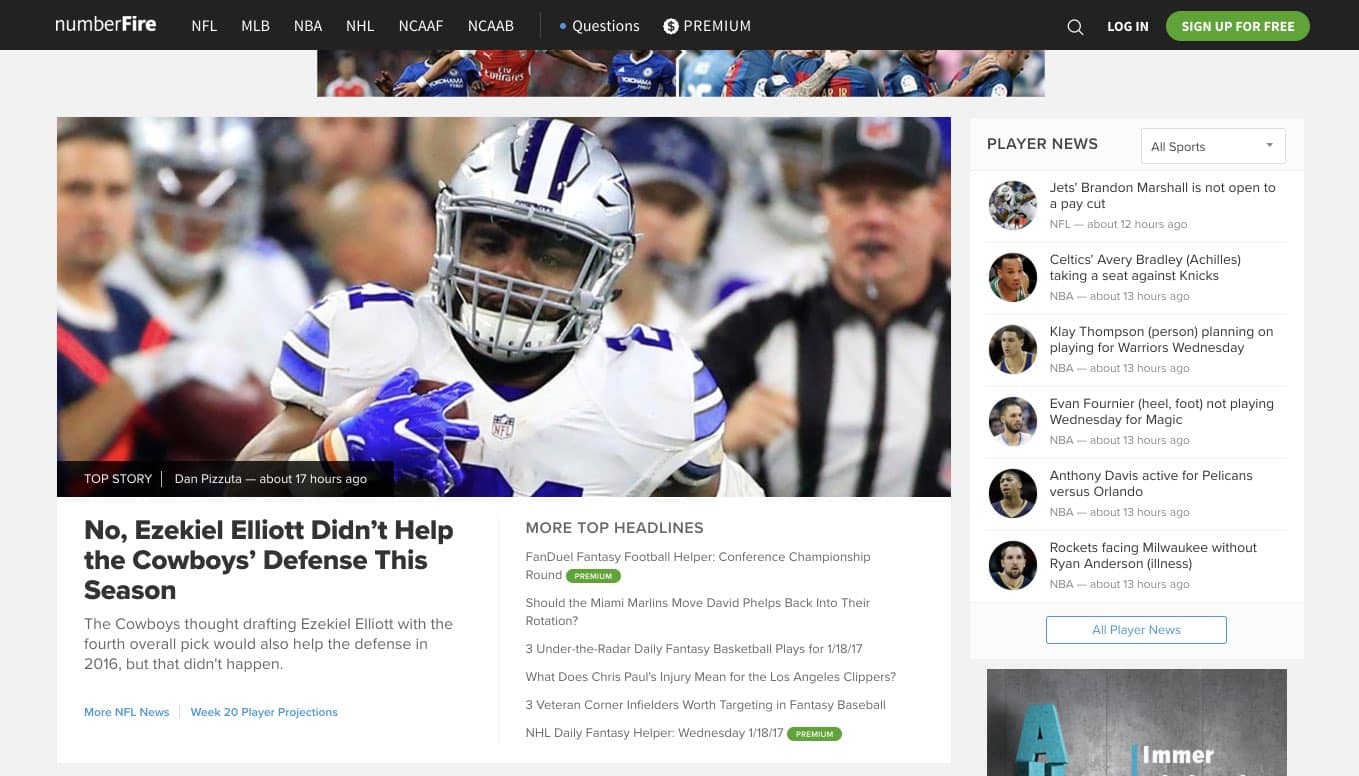Open the MLB menu
Screen dimensions: 1359x776
click(x=255, y=26)
